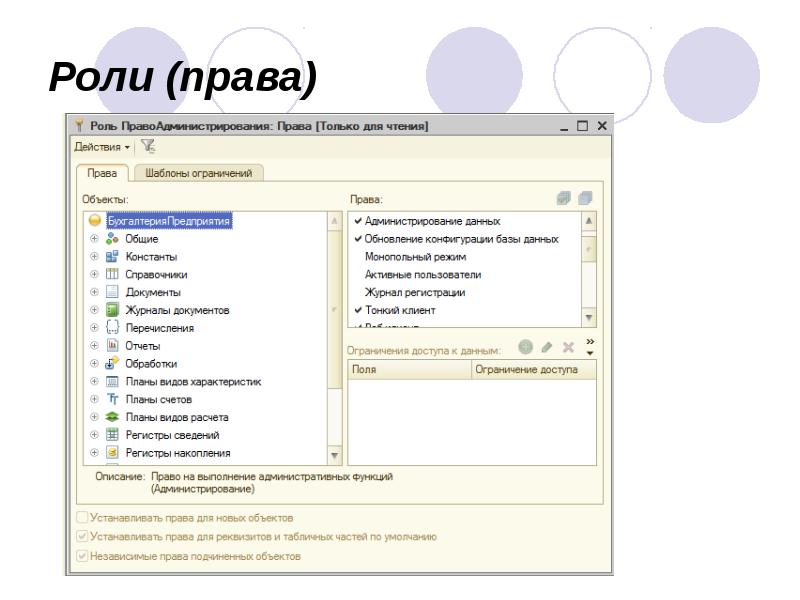Viewport: 800px width, 600px height.
Task: Open the Действия dropdown menu
Action: (102, 147)
